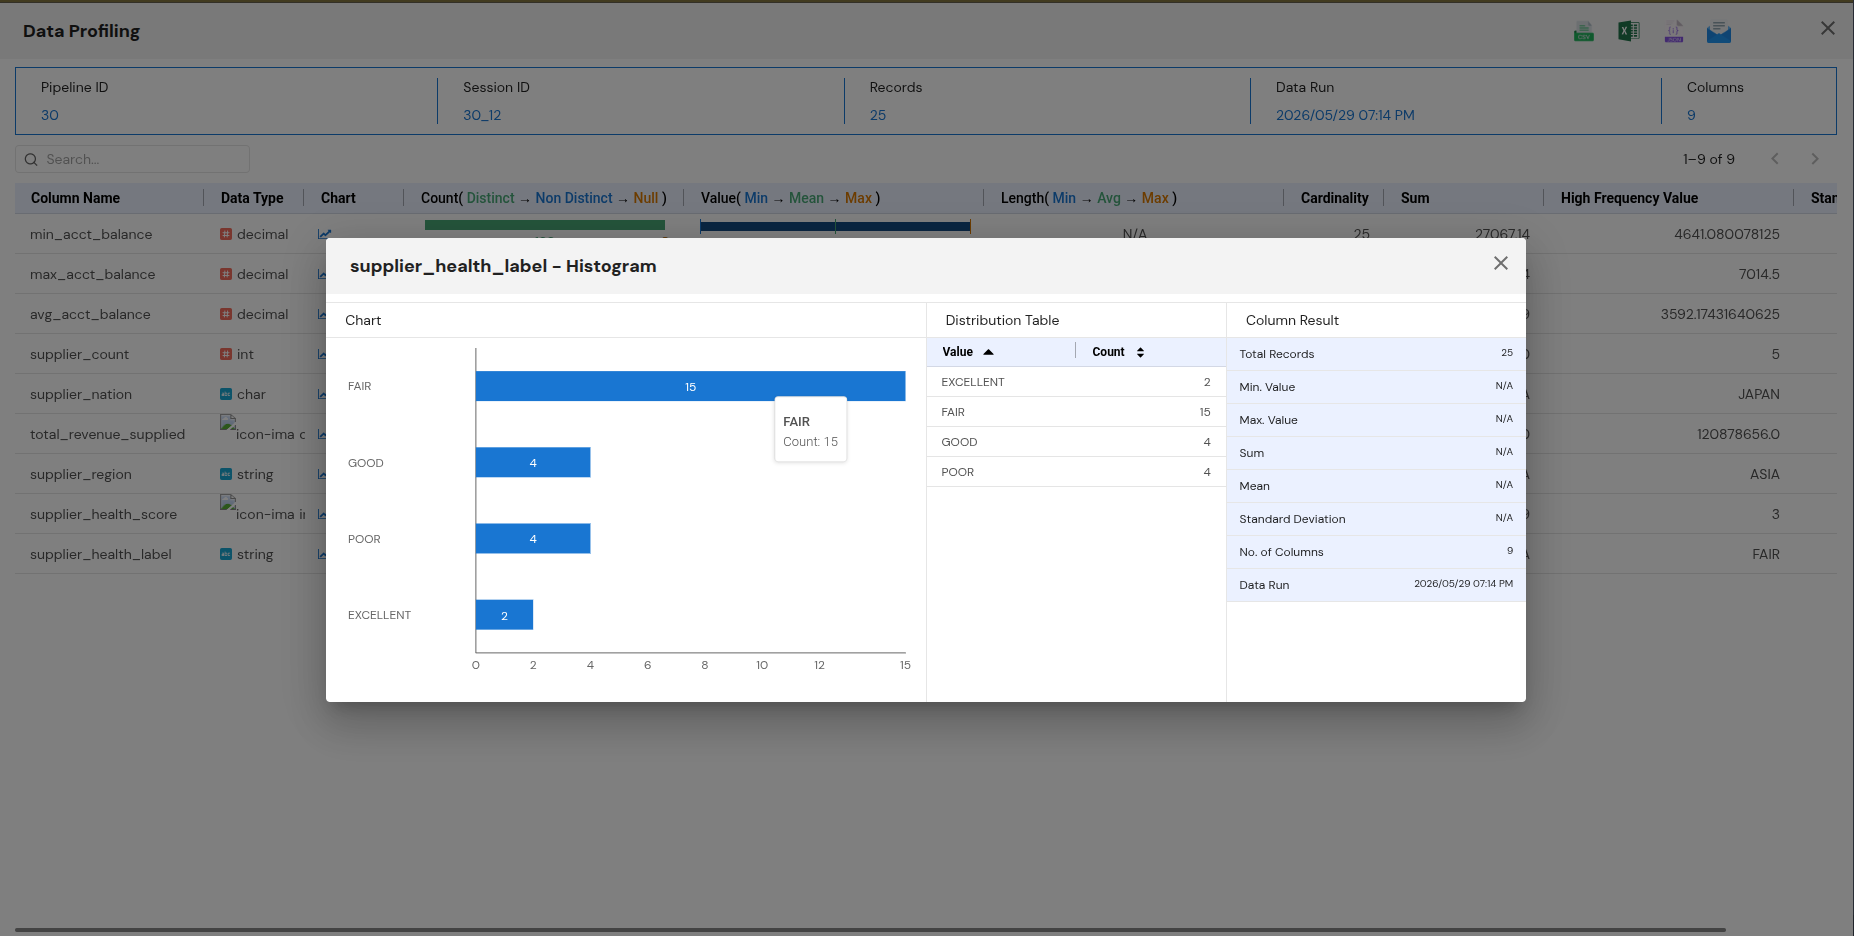
Task: Click the Data Type column header
Action: [x=252, y=198]
